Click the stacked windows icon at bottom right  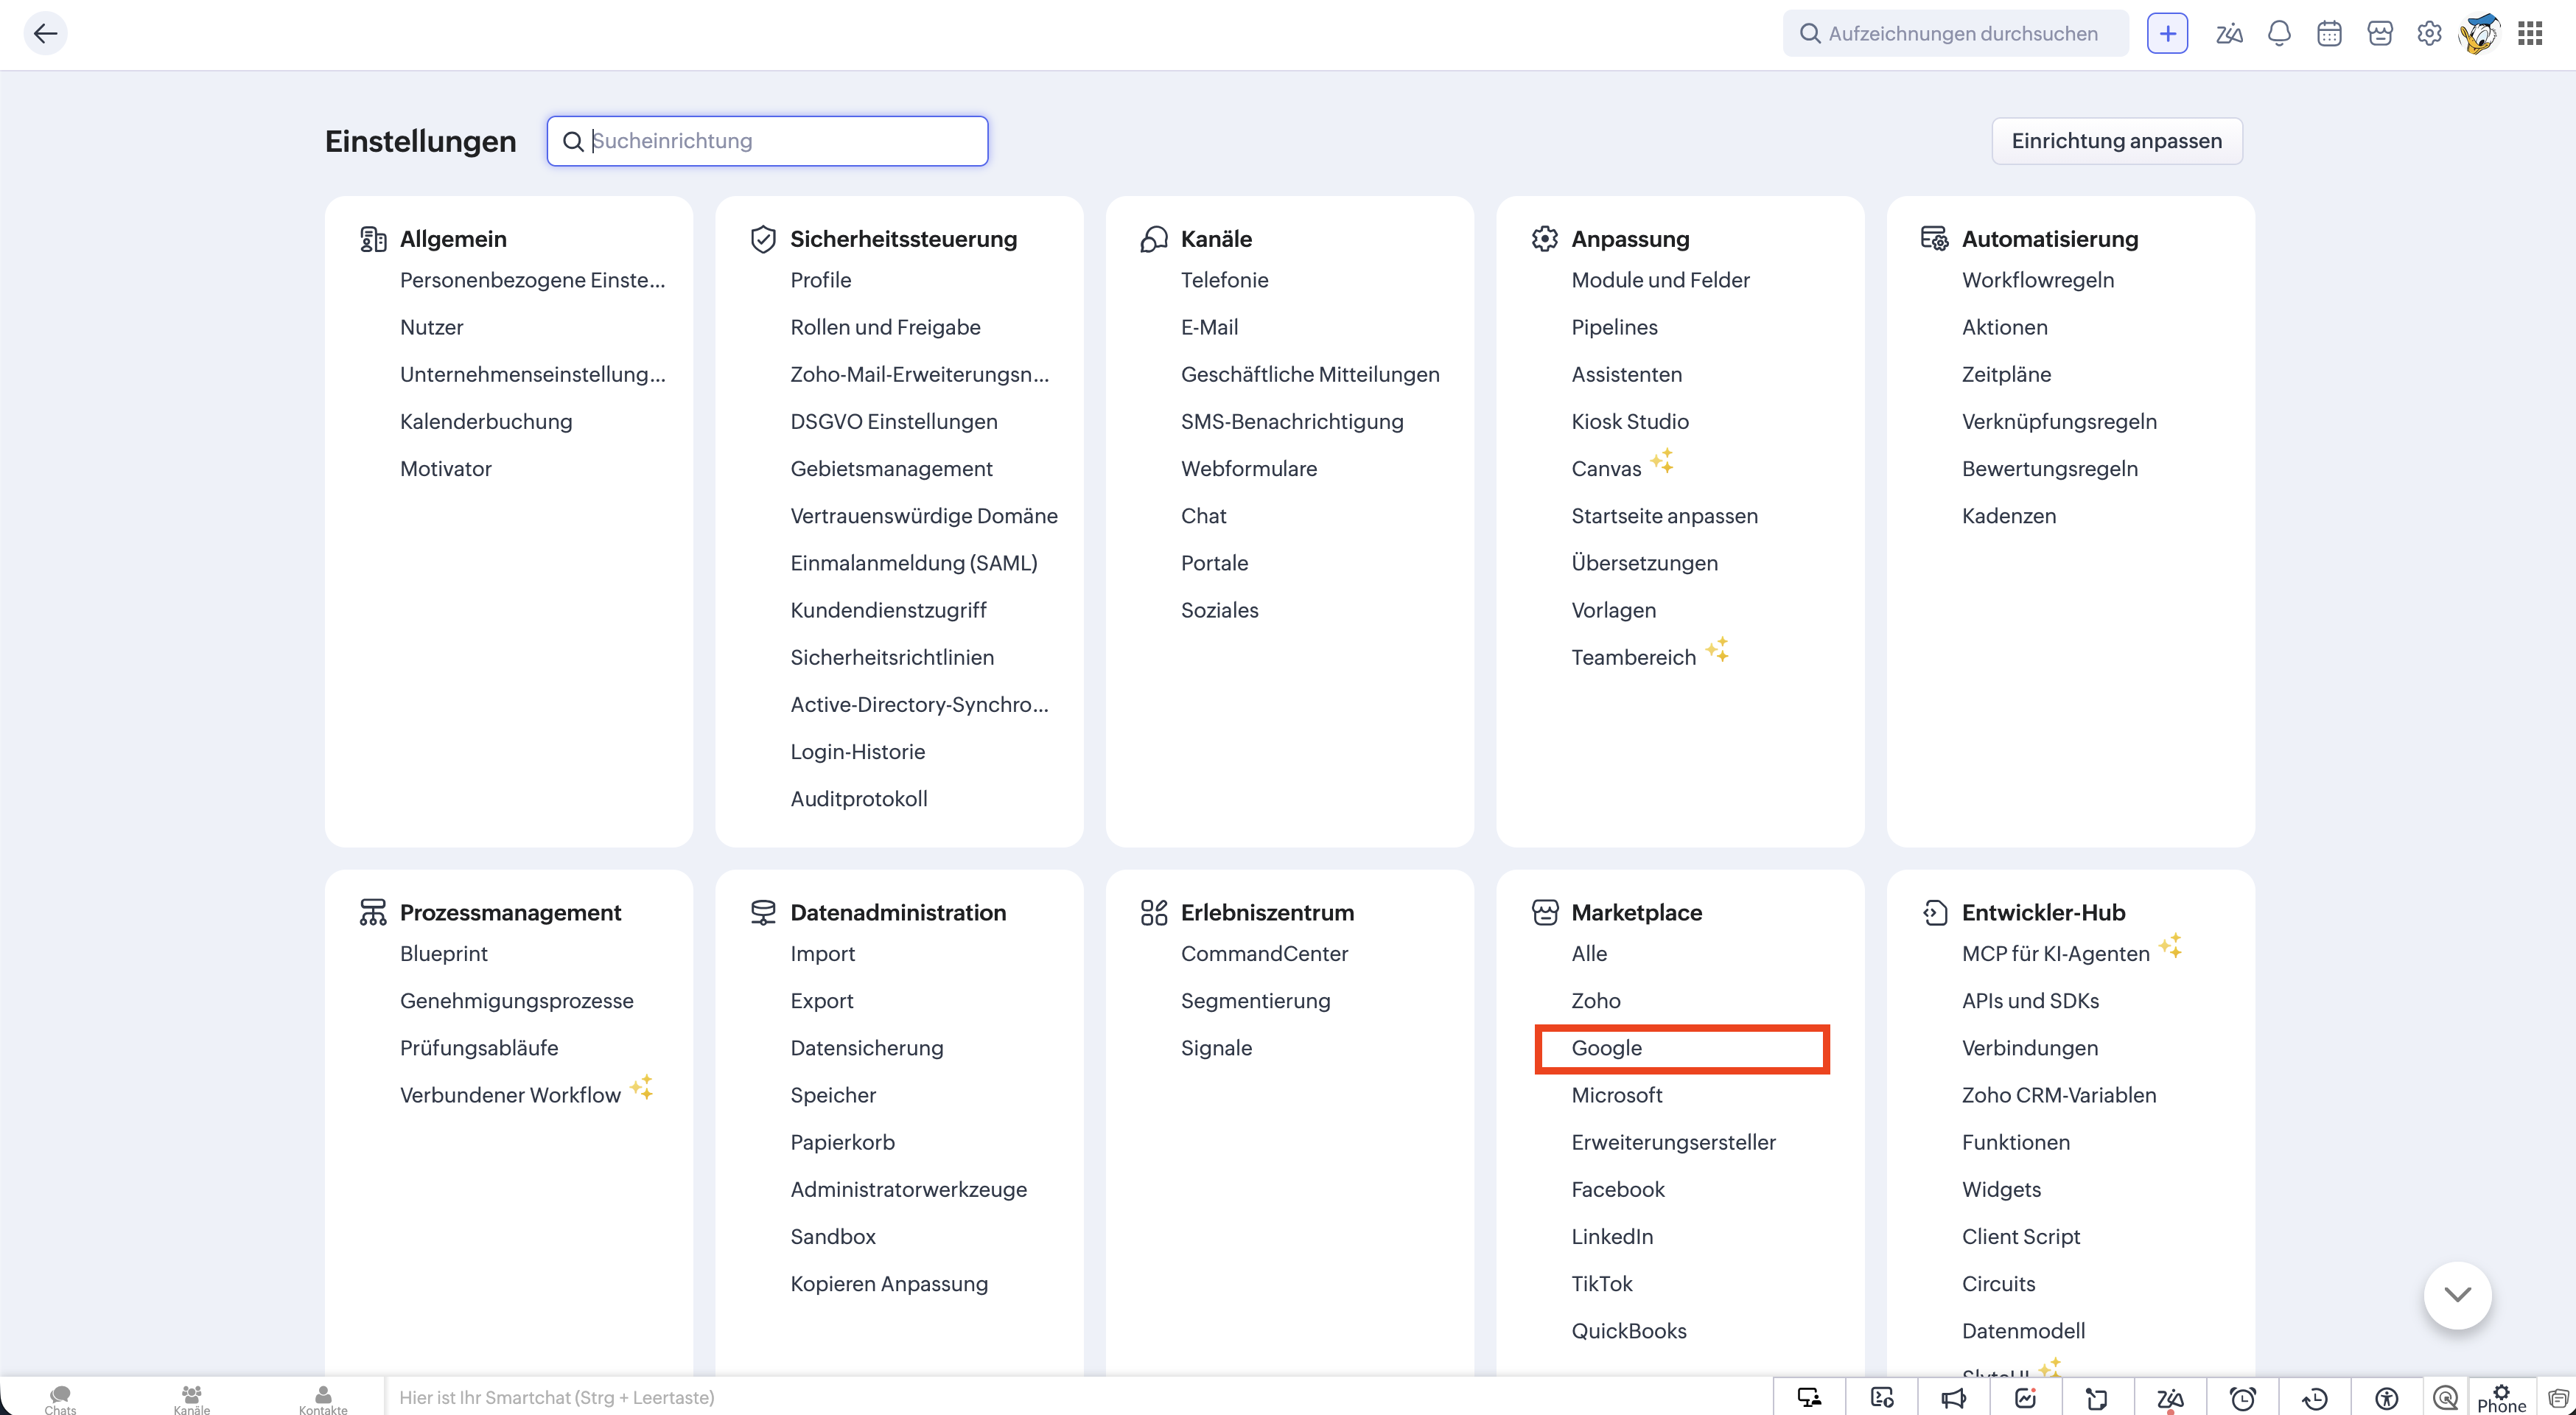pyautogui.click(x=2558, y=1397)
